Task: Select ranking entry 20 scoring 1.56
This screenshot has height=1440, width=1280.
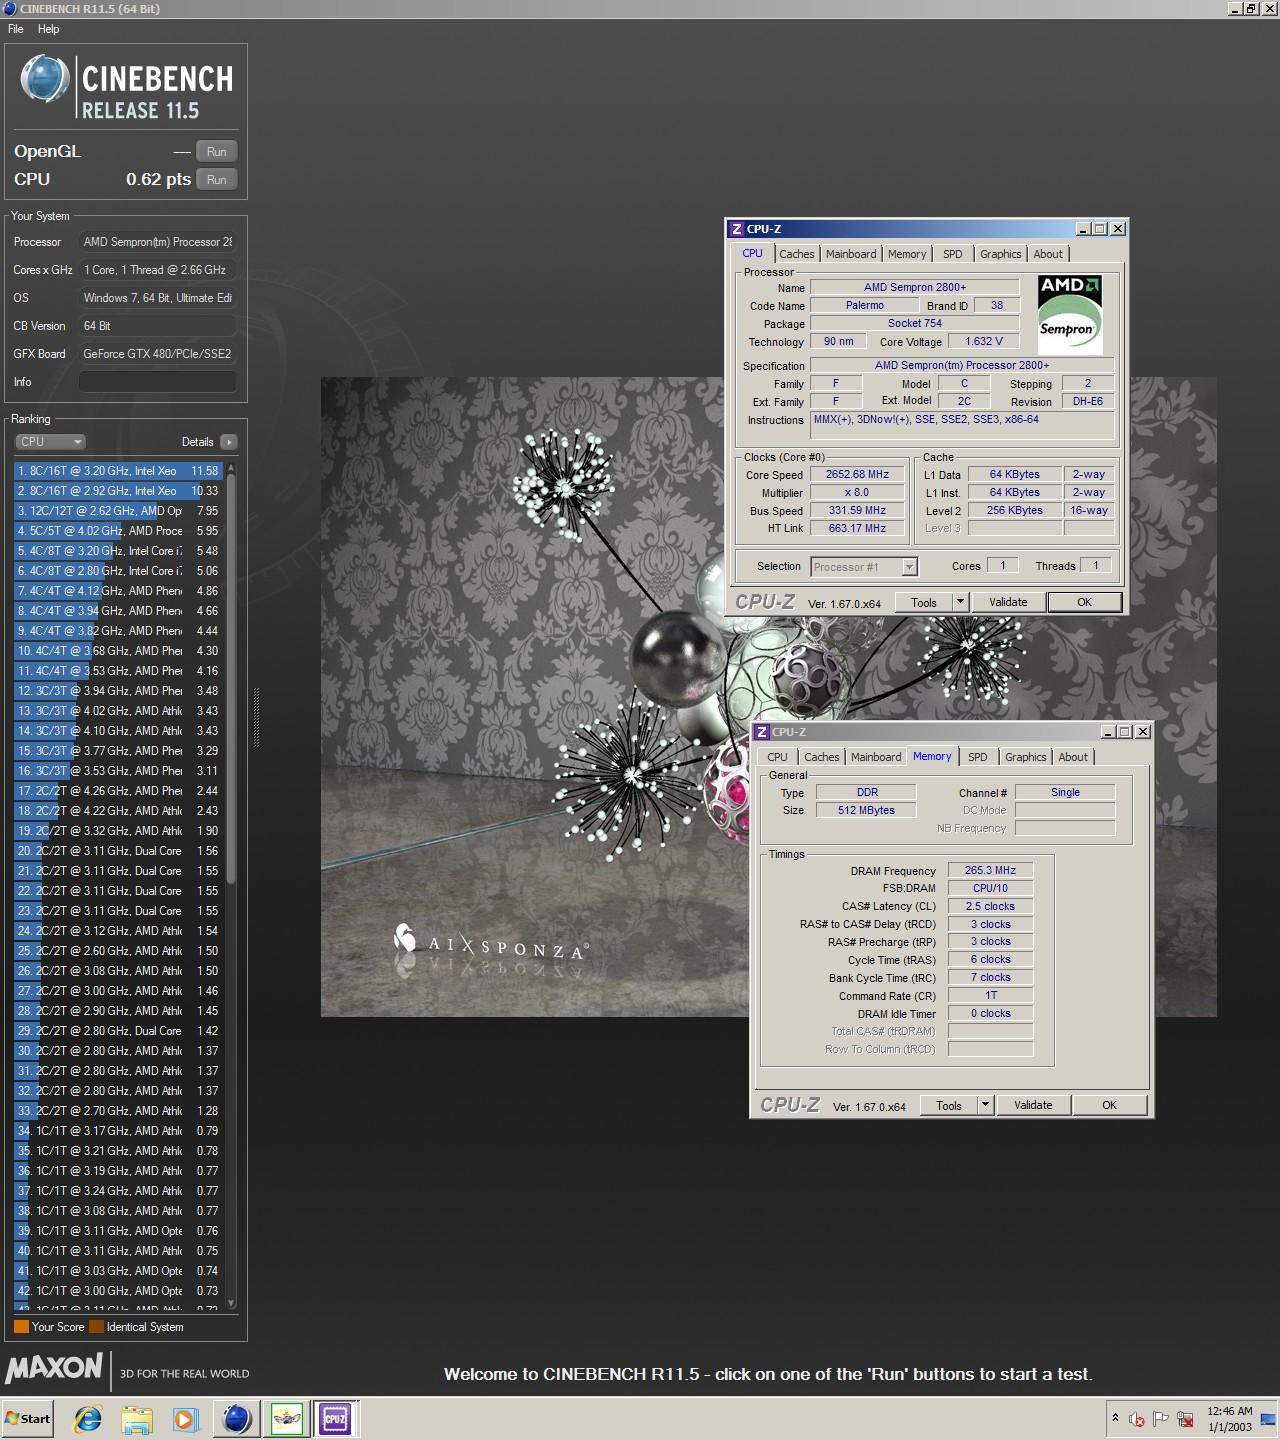Action: pyautogui.click(x=118, y=851)
